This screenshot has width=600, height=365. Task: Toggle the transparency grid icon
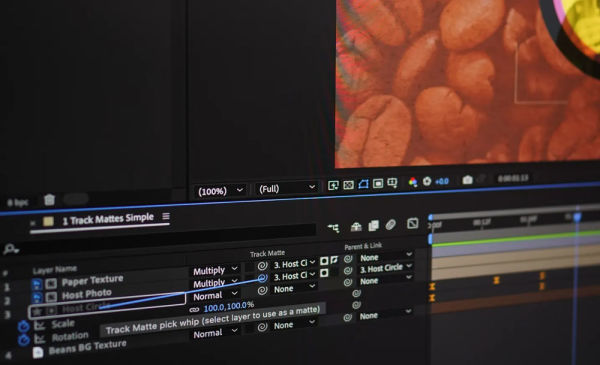(x=349, y=185)
